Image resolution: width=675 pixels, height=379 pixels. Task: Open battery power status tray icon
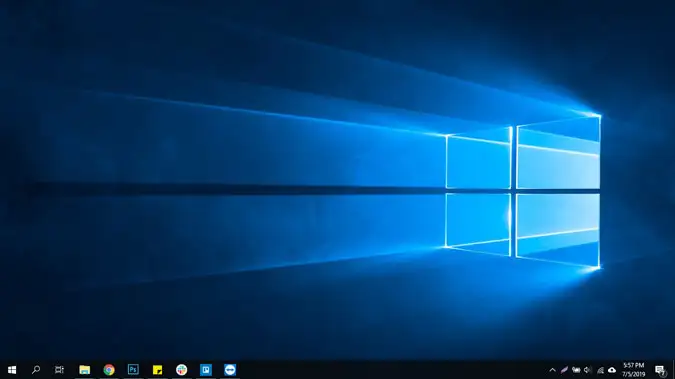[x=576, y=370]
